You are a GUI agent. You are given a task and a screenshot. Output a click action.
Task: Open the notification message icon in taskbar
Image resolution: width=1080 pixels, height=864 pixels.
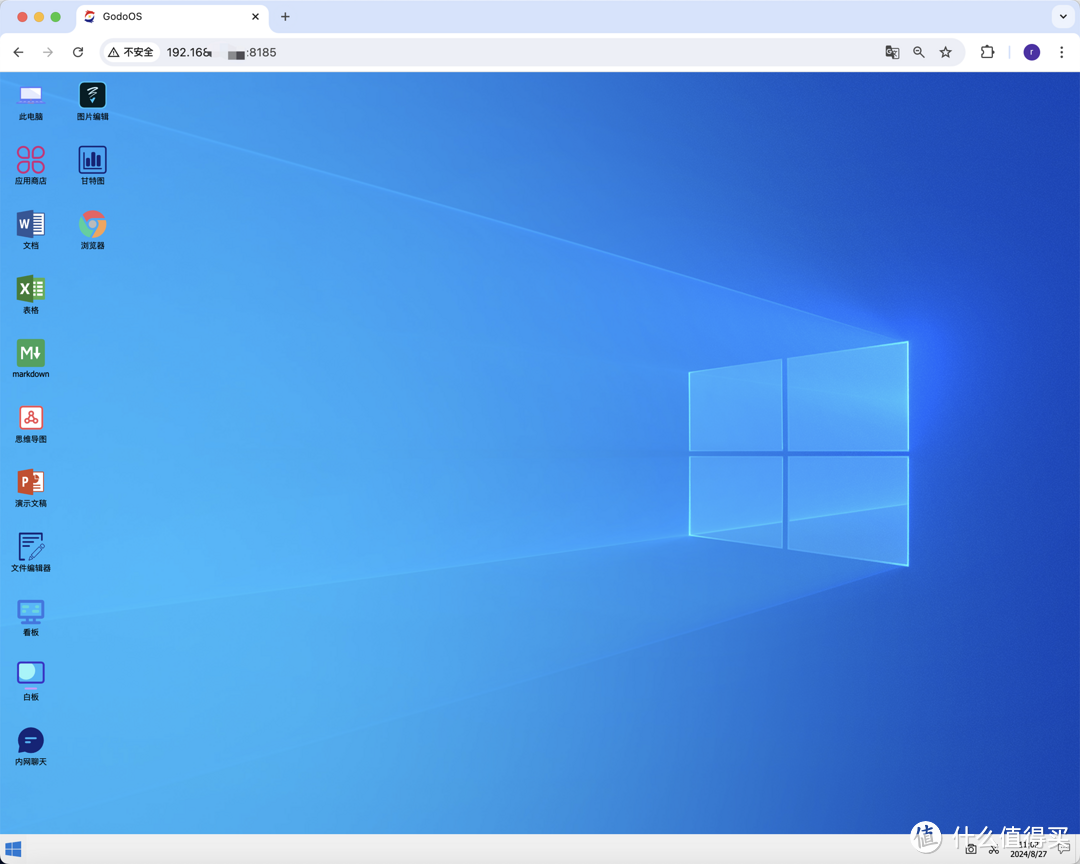pyautogui.click(x=1064, y=849)
